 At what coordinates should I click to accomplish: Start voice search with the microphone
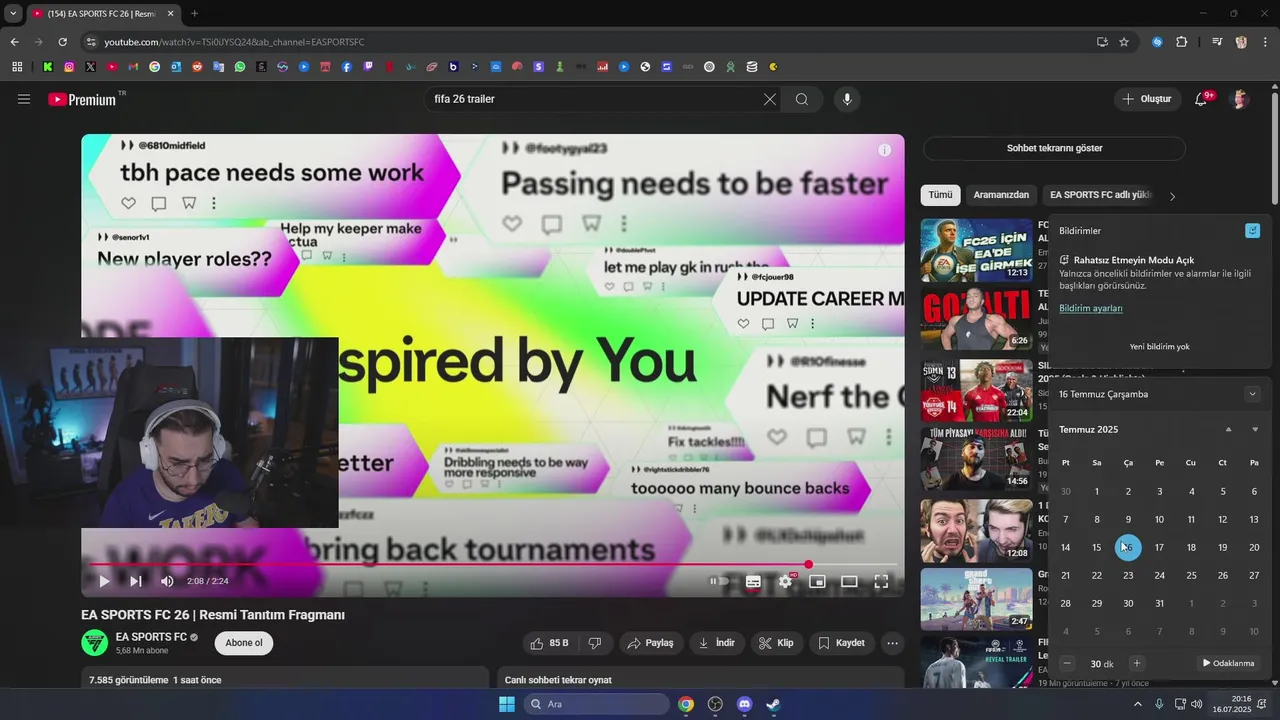[x=847, y=99]
